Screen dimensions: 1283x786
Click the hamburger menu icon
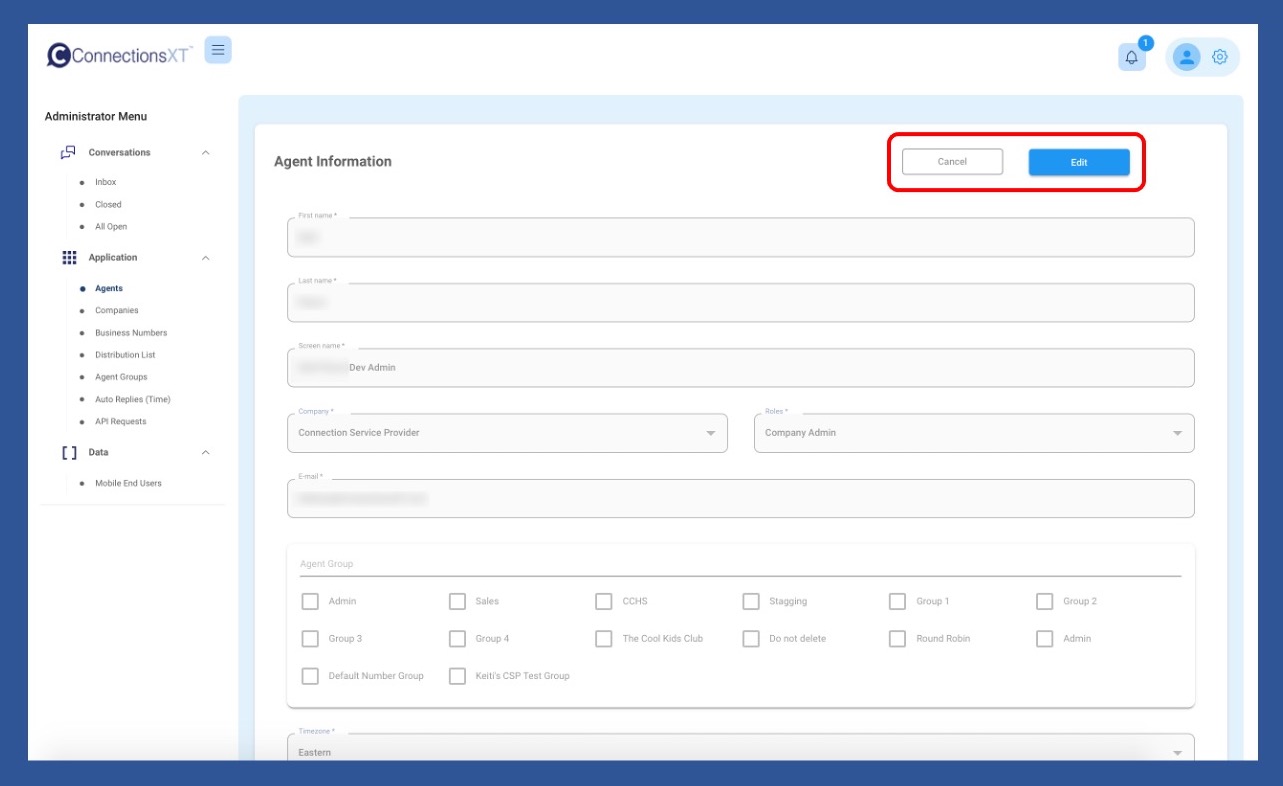click(x=218, y=50)
